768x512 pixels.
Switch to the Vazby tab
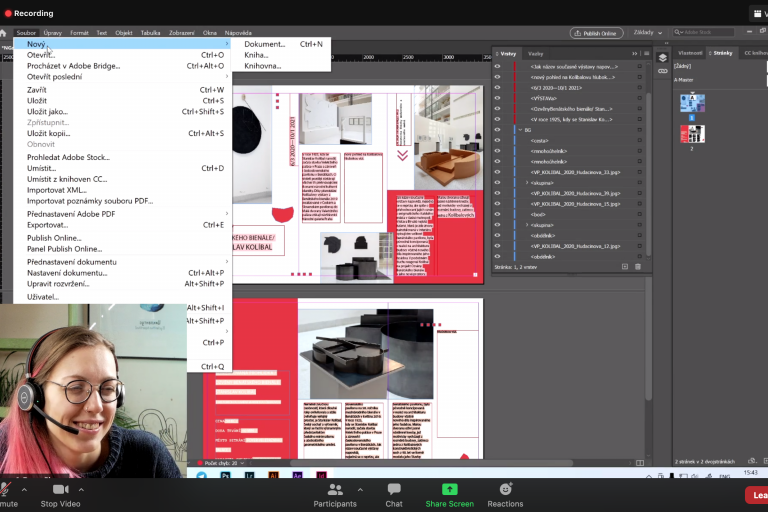pos(535,54)
